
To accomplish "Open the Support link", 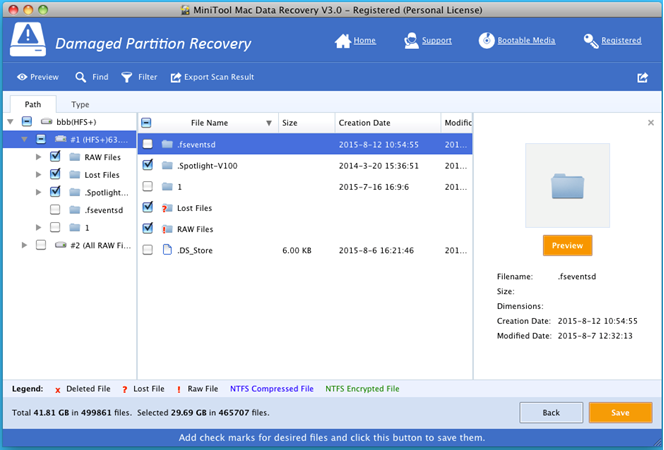I will point(437,41).
